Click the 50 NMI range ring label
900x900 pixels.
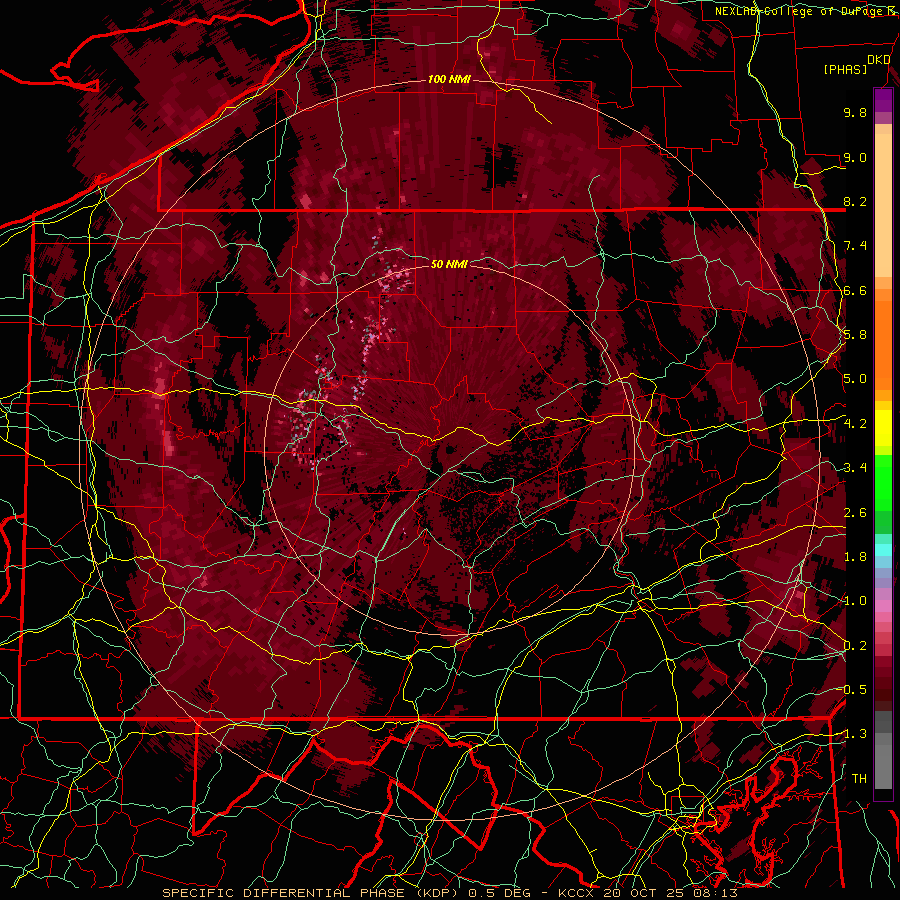click(449, 264)
